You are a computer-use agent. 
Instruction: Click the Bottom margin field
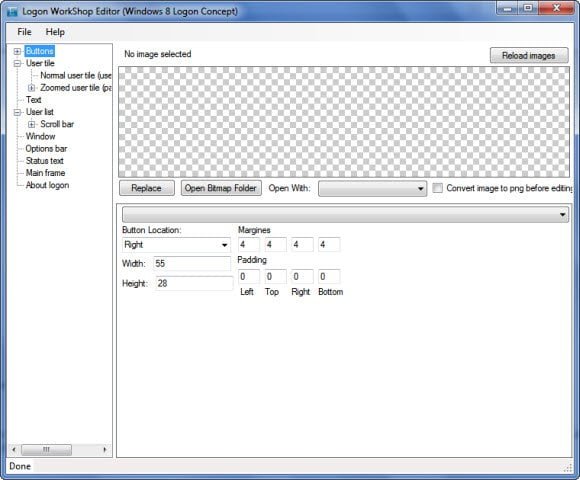pyautogui.click(x=329, y=244)
